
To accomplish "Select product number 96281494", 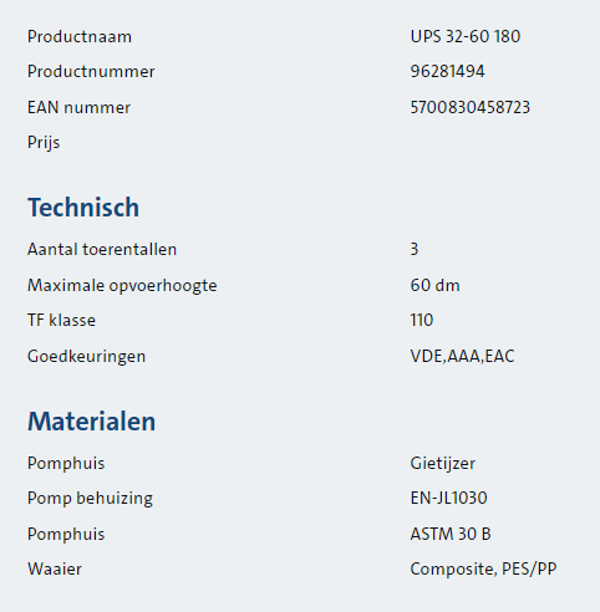I will [448, 72].
